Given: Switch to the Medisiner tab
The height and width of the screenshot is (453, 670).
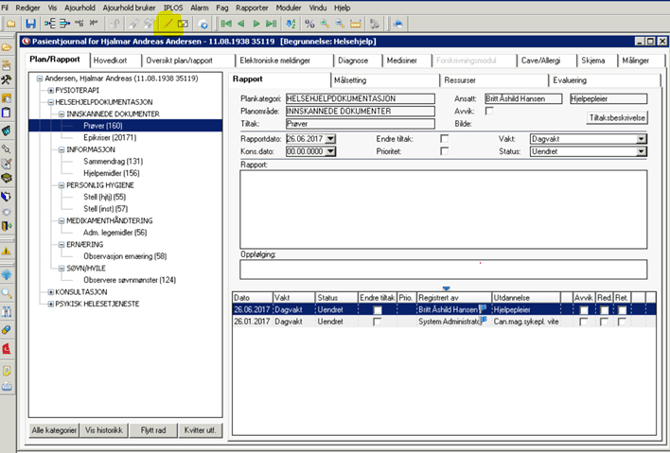Looking at the screenshot, I should pyautogui.click(x=402, y=60).
